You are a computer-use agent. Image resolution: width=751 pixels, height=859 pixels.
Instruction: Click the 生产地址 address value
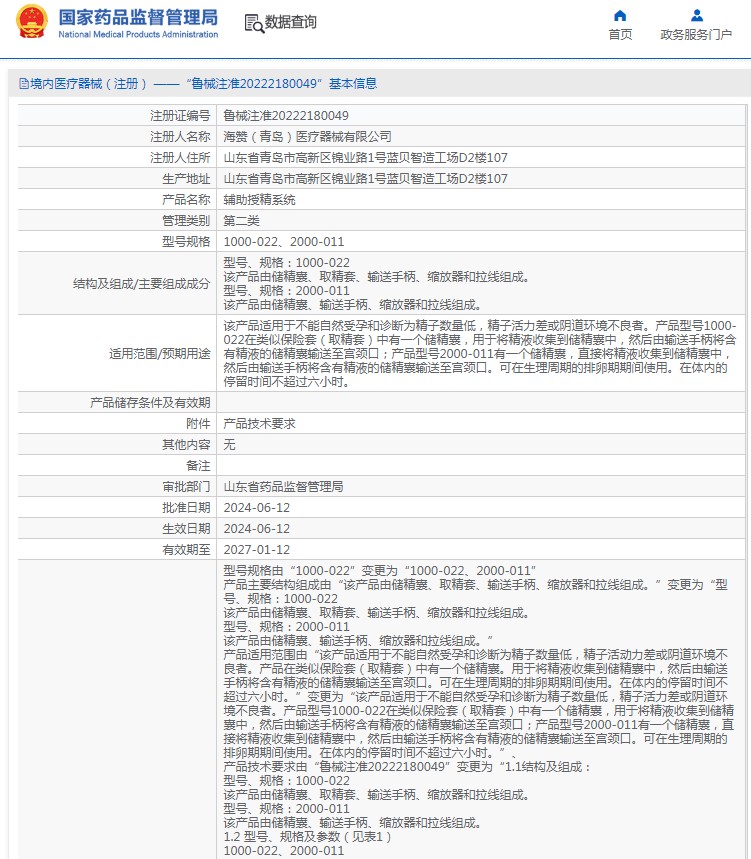pos(365,179)
